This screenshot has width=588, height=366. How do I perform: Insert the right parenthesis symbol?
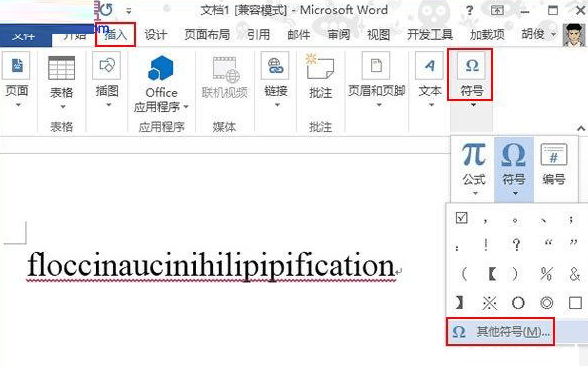(514, 274)
